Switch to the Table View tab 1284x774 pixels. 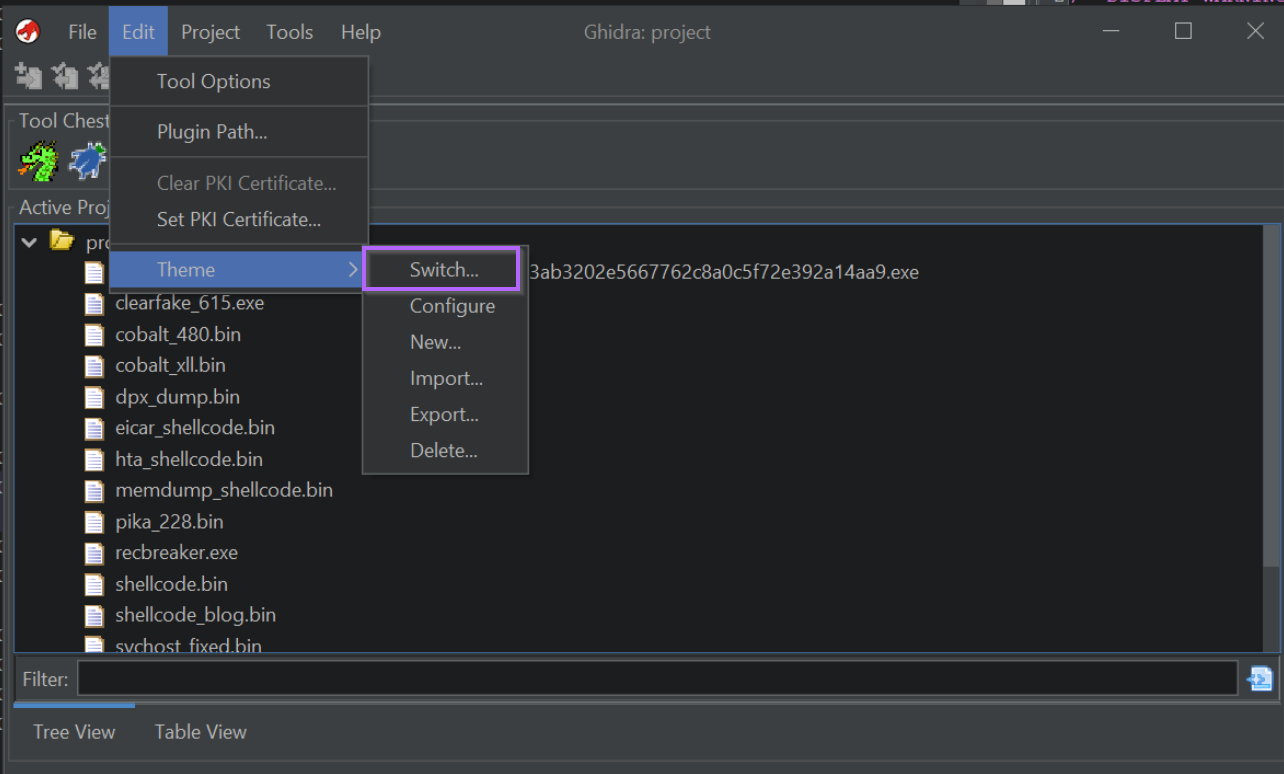click(x=200, y=731)
